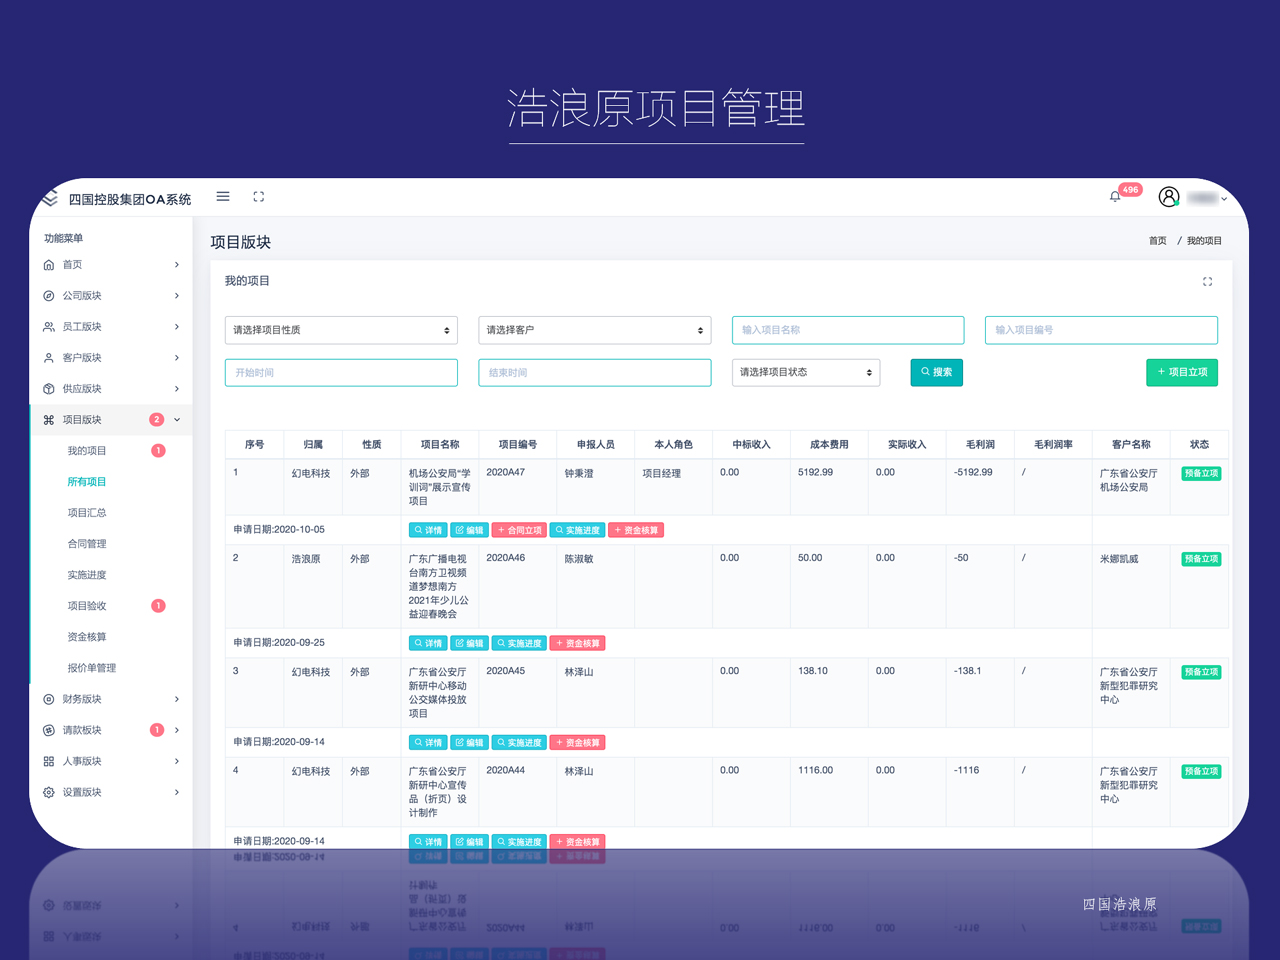Viewport: 1280px width, 960px height.
Task: Click the 财务版块 sidebar icon
Action: tap(49, 699)
